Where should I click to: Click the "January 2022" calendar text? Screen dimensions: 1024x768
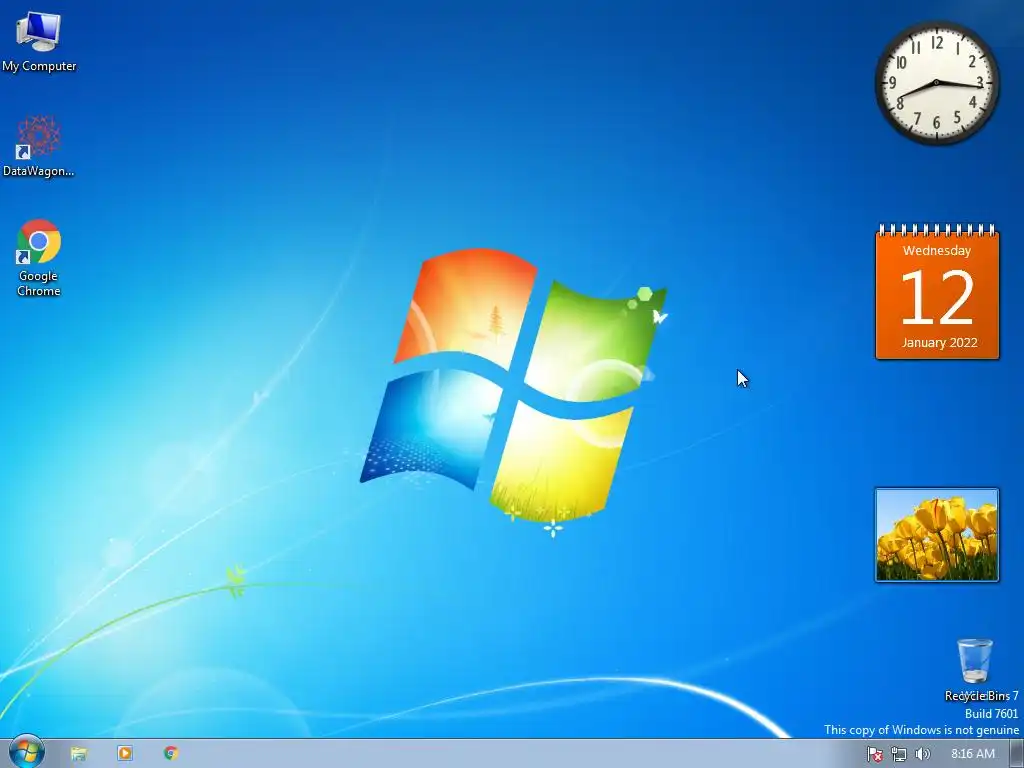coord(940,343)
